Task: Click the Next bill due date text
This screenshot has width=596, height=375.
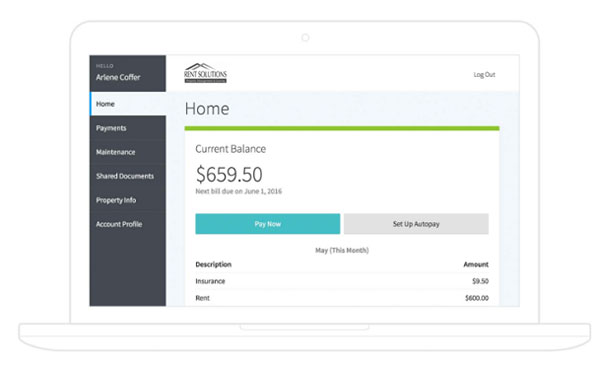Action: point(239,191)
